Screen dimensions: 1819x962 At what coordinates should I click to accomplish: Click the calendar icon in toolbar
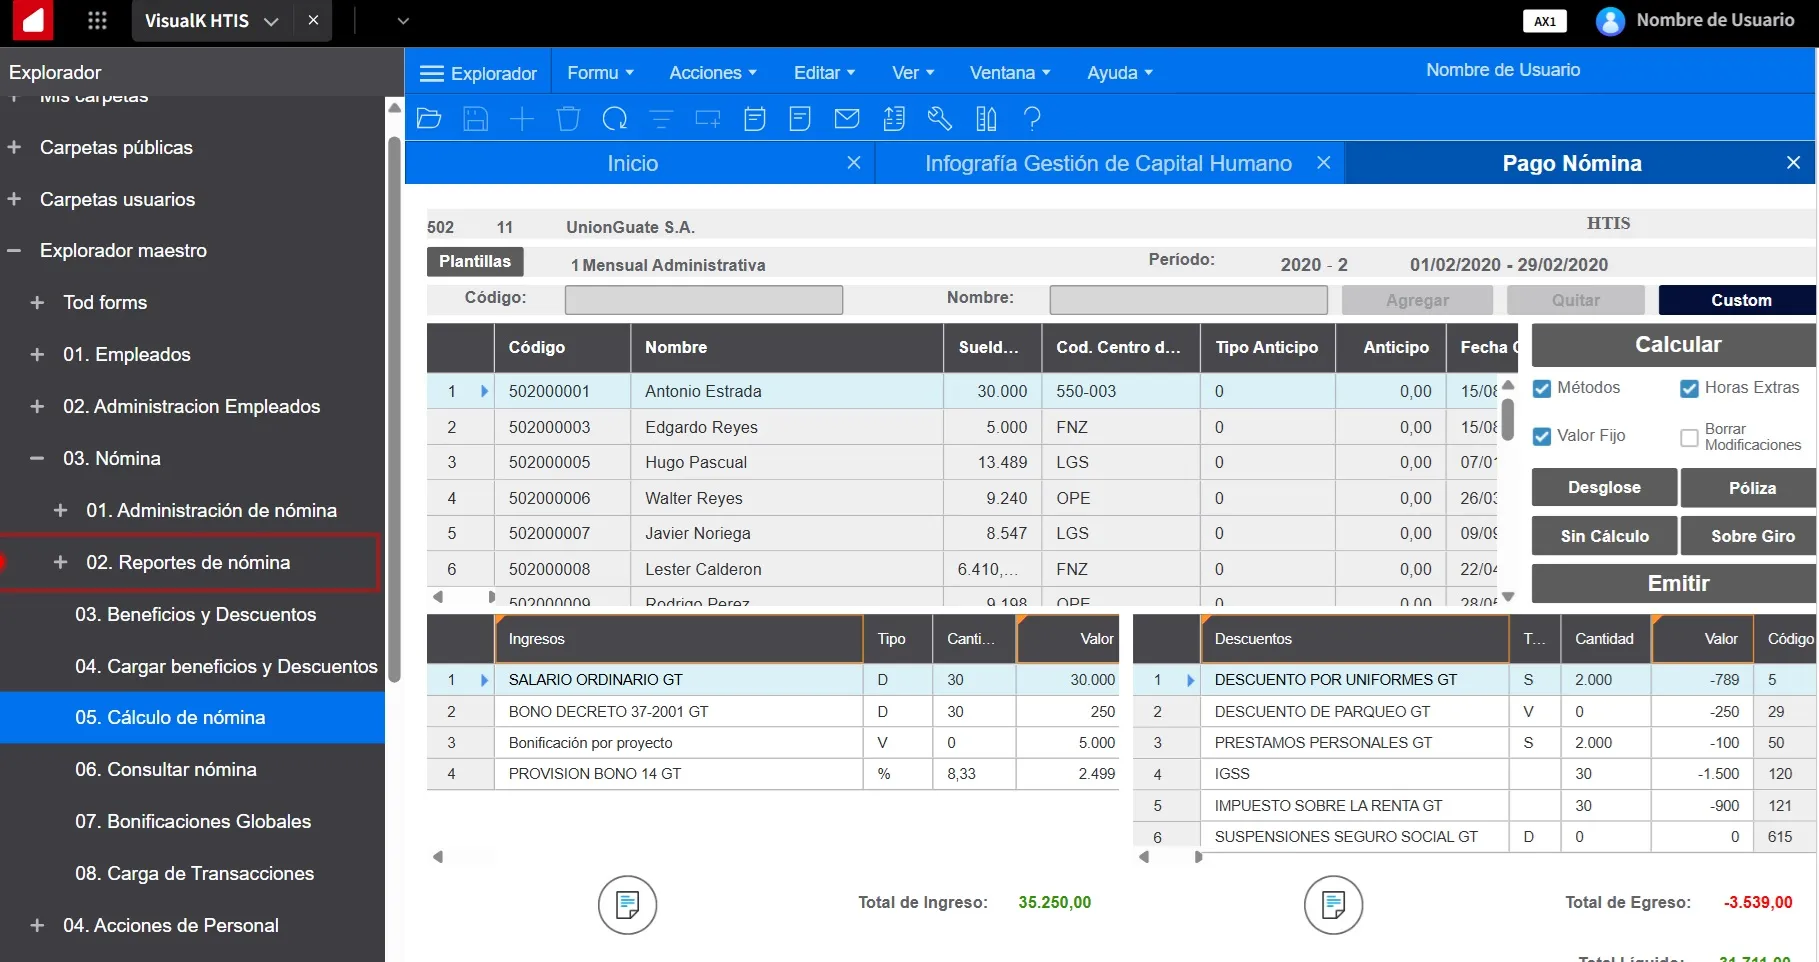coord(755,119)
